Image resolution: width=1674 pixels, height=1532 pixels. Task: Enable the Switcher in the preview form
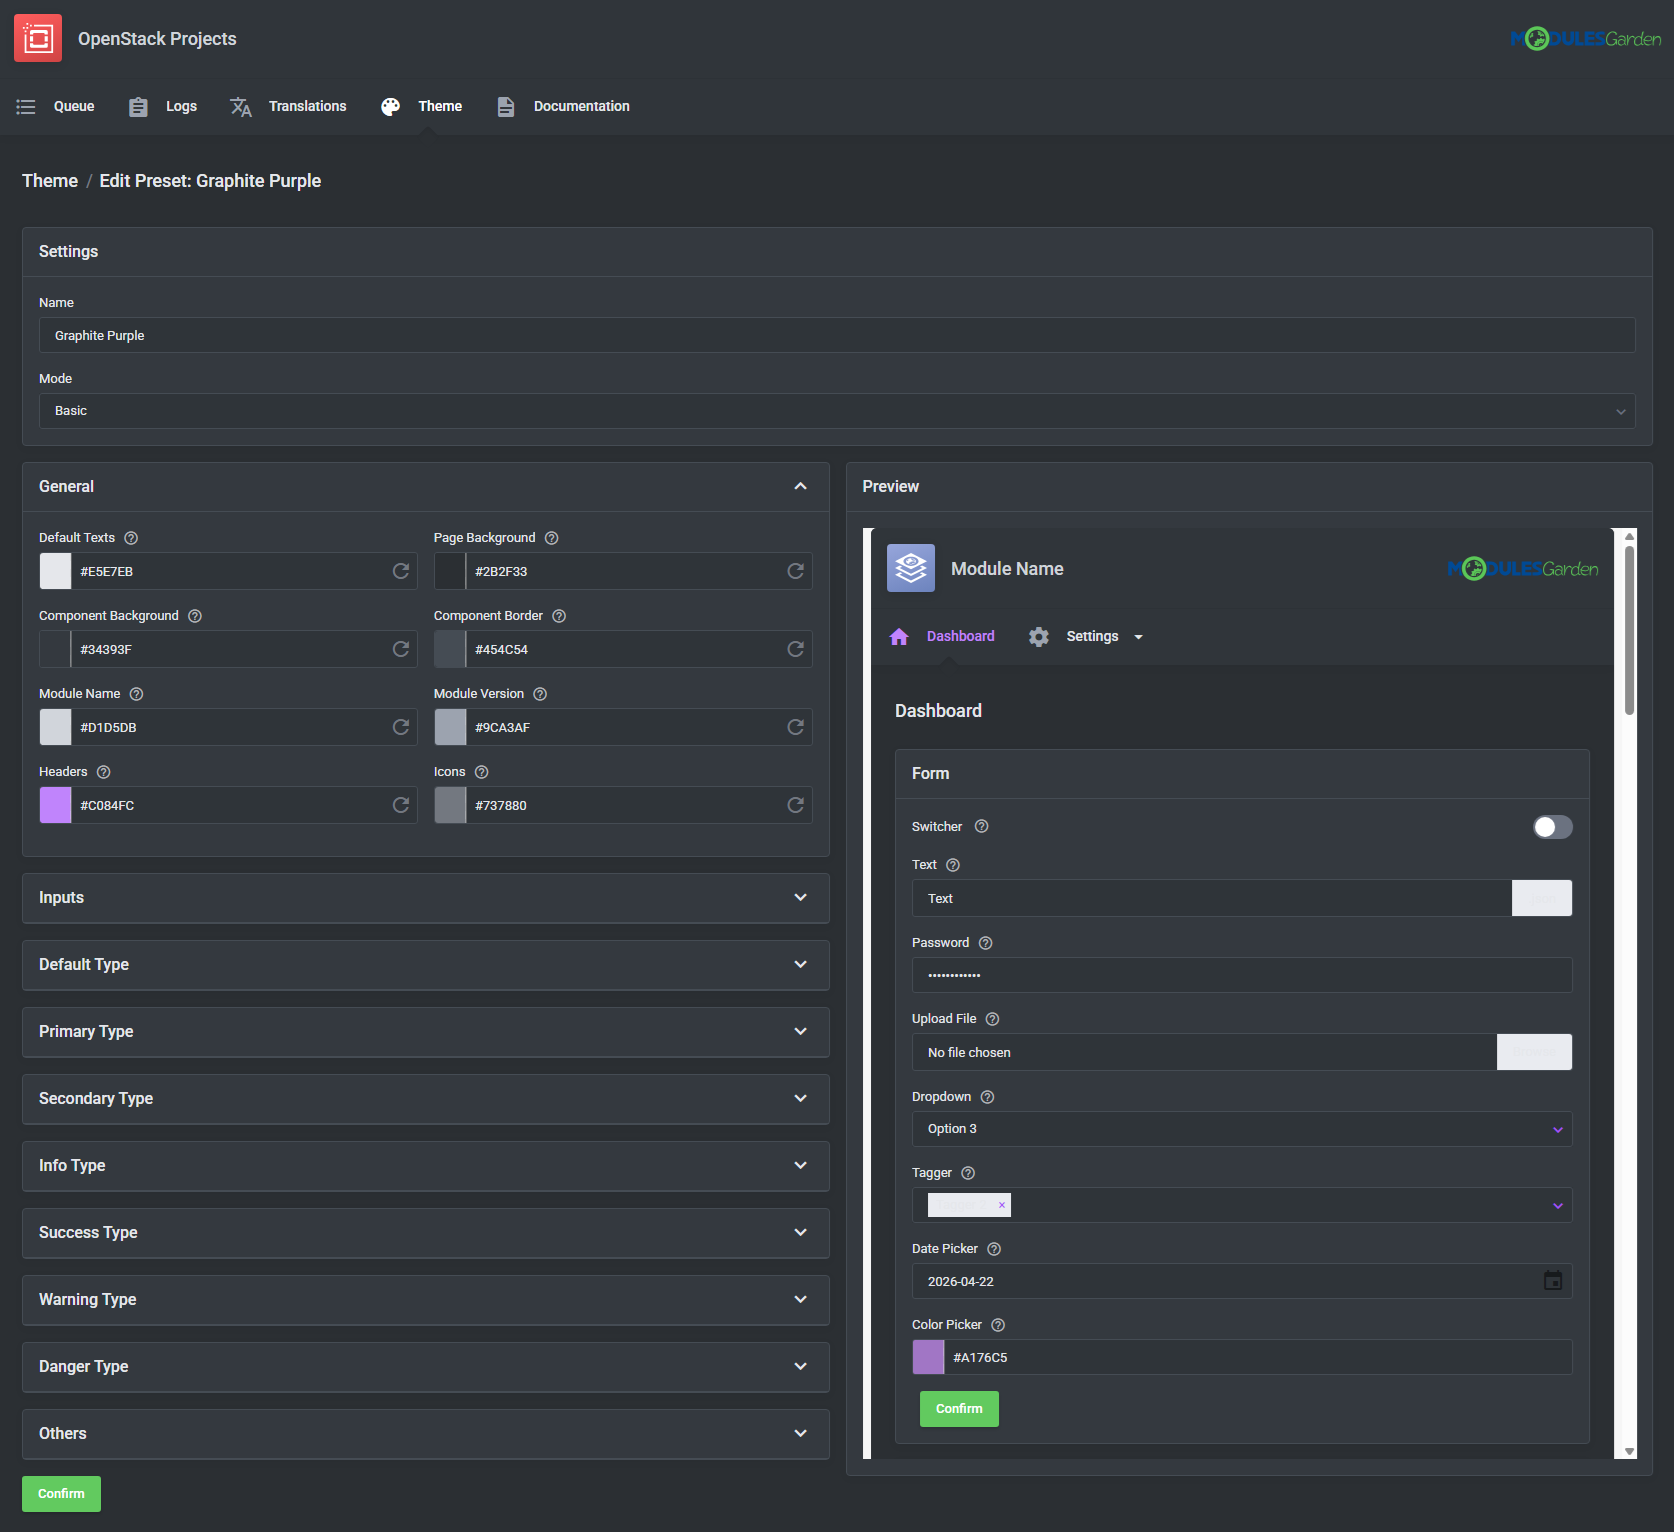[x=1552, y=827]
